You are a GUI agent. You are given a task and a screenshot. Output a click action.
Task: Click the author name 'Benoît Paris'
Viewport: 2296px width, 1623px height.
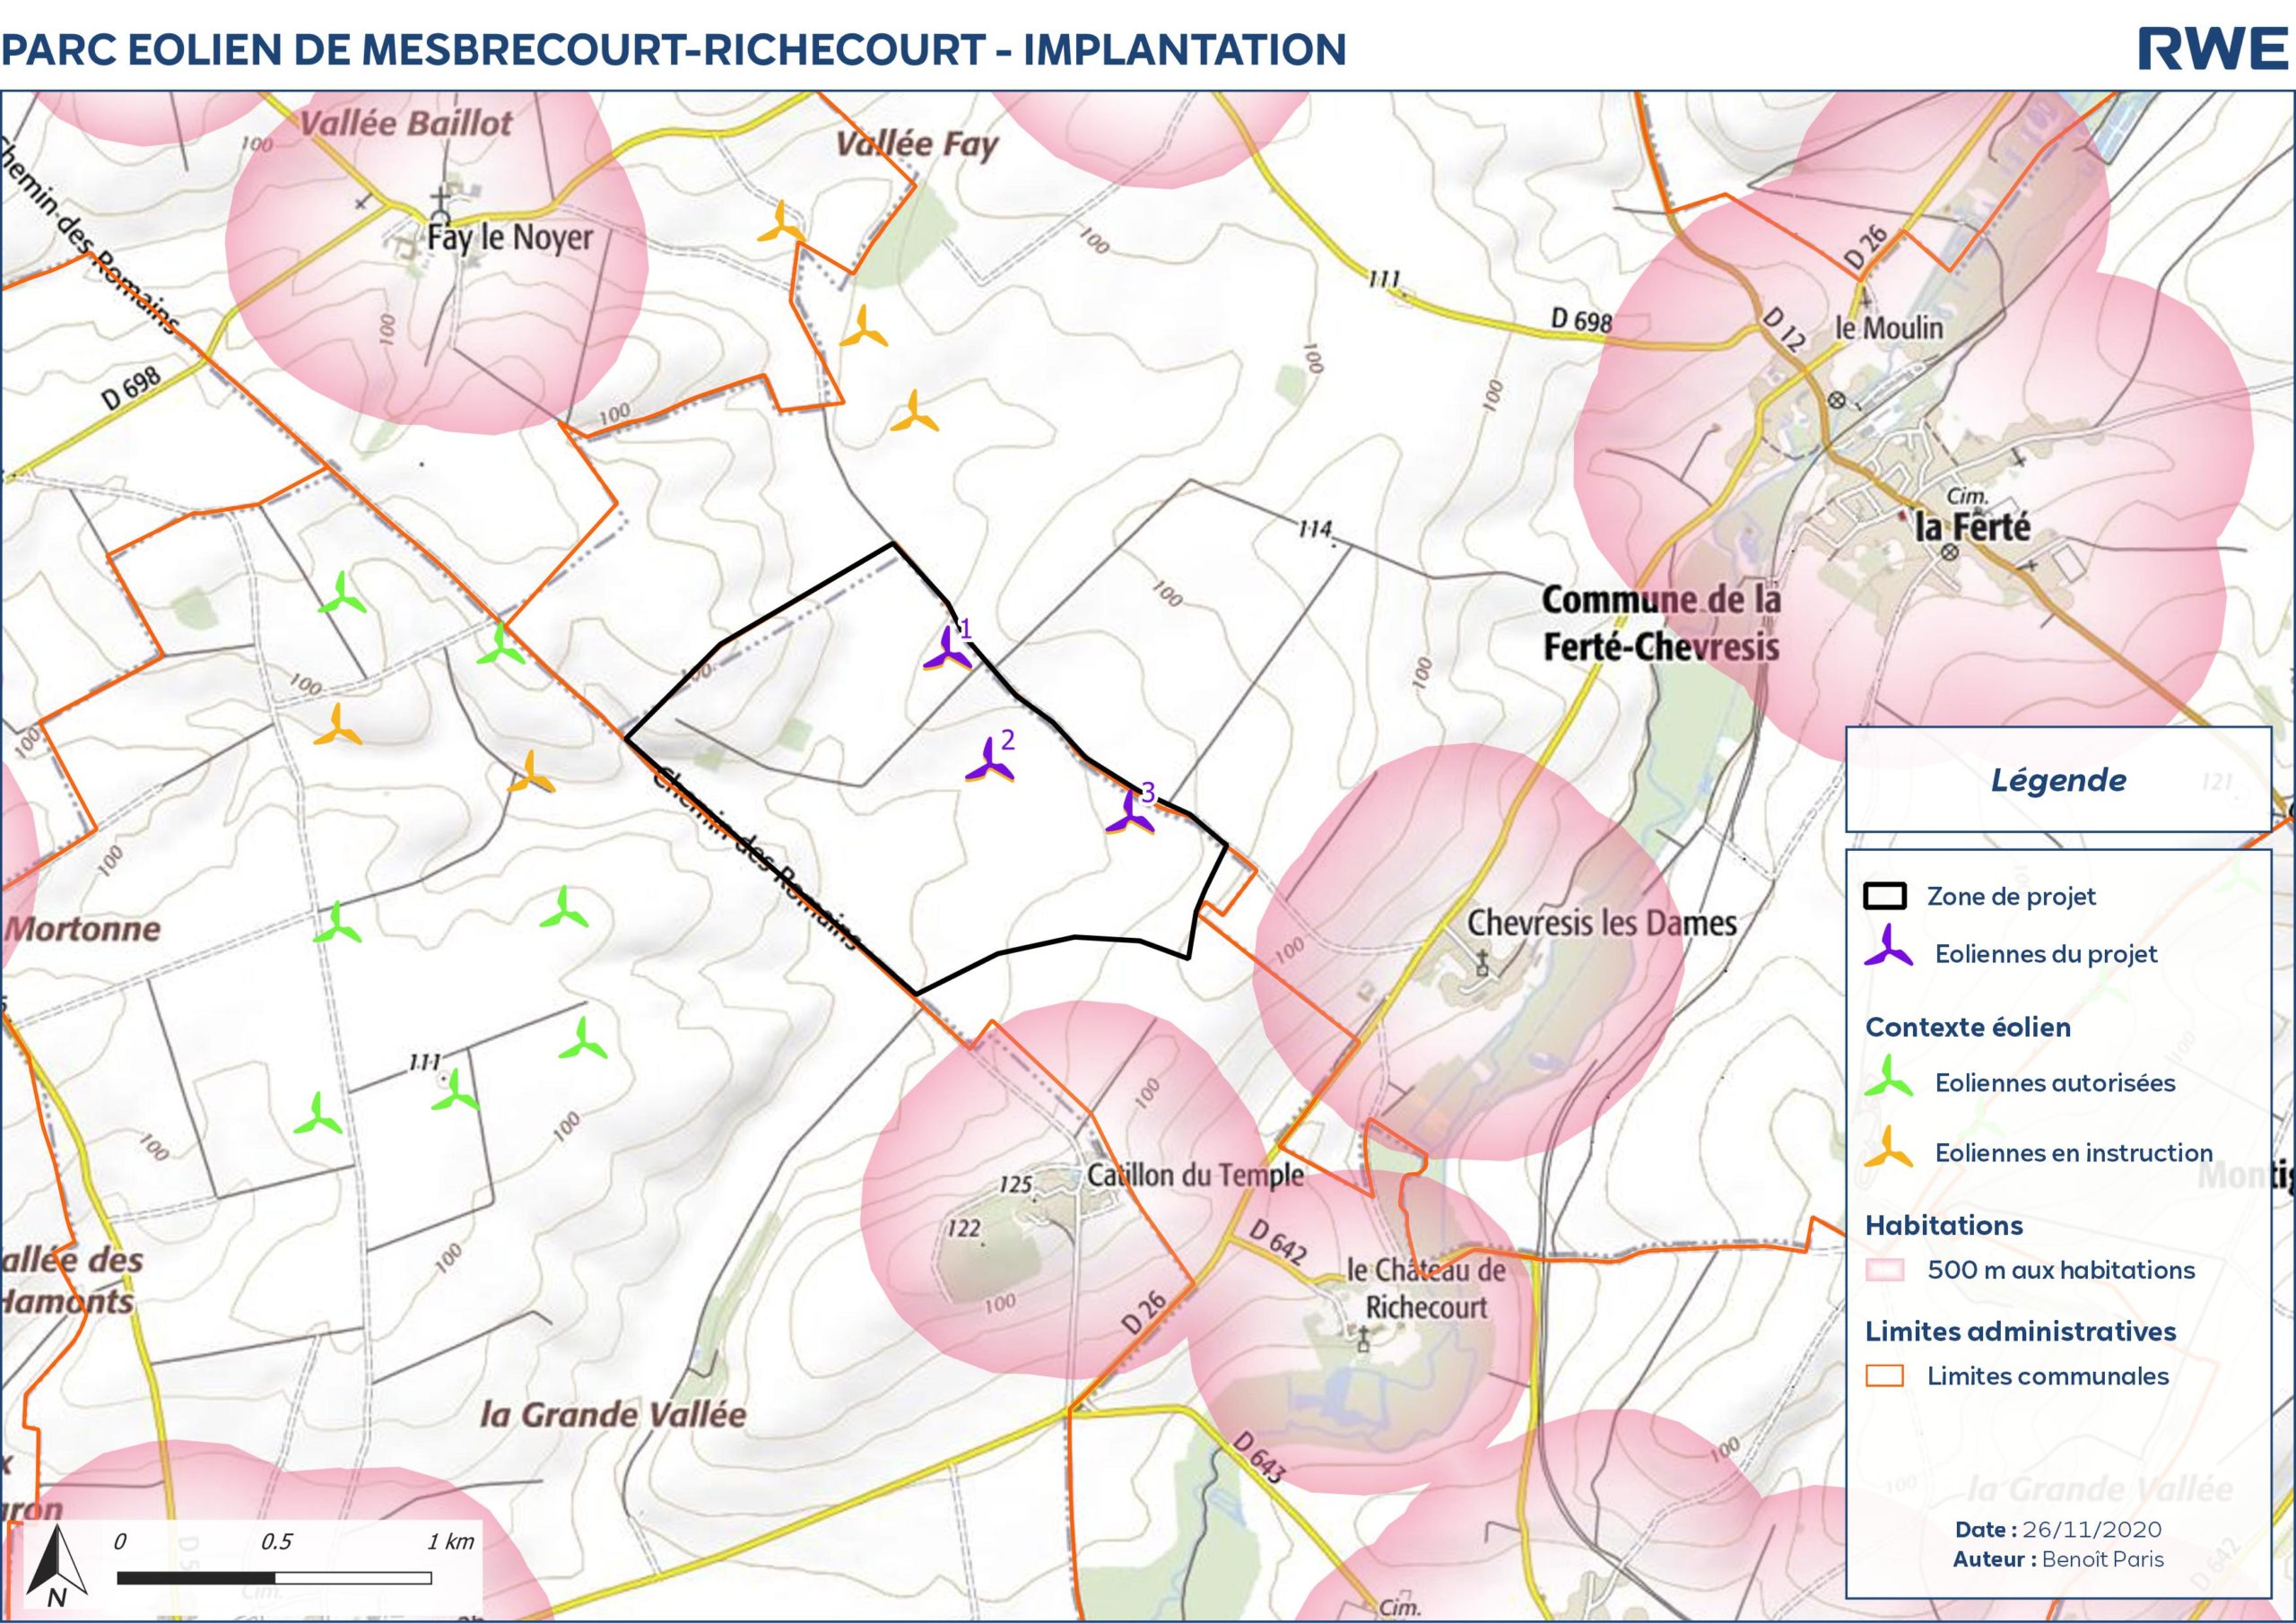tap(2102, 1559)
